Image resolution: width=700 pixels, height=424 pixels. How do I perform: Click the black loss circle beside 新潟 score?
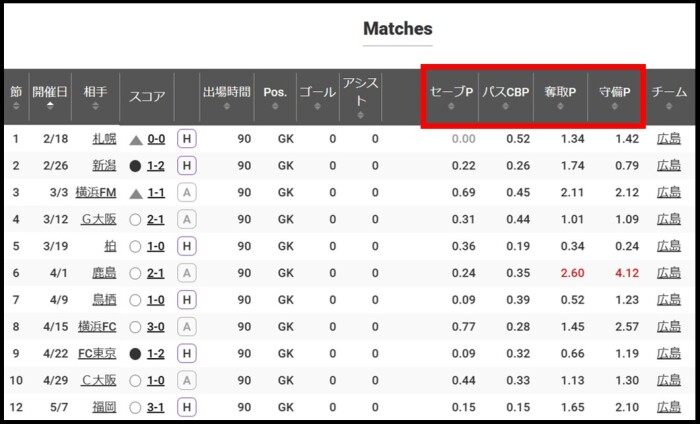tap(136, 166)
